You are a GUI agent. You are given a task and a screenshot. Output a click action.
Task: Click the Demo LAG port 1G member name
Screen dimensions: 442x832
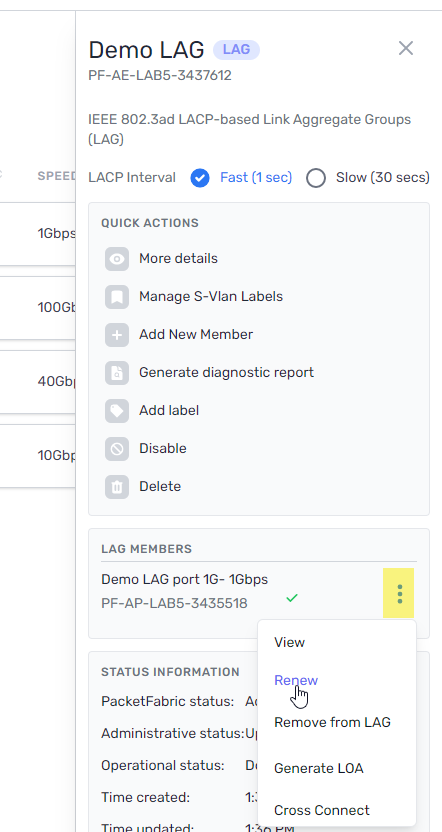click(185, 579)
